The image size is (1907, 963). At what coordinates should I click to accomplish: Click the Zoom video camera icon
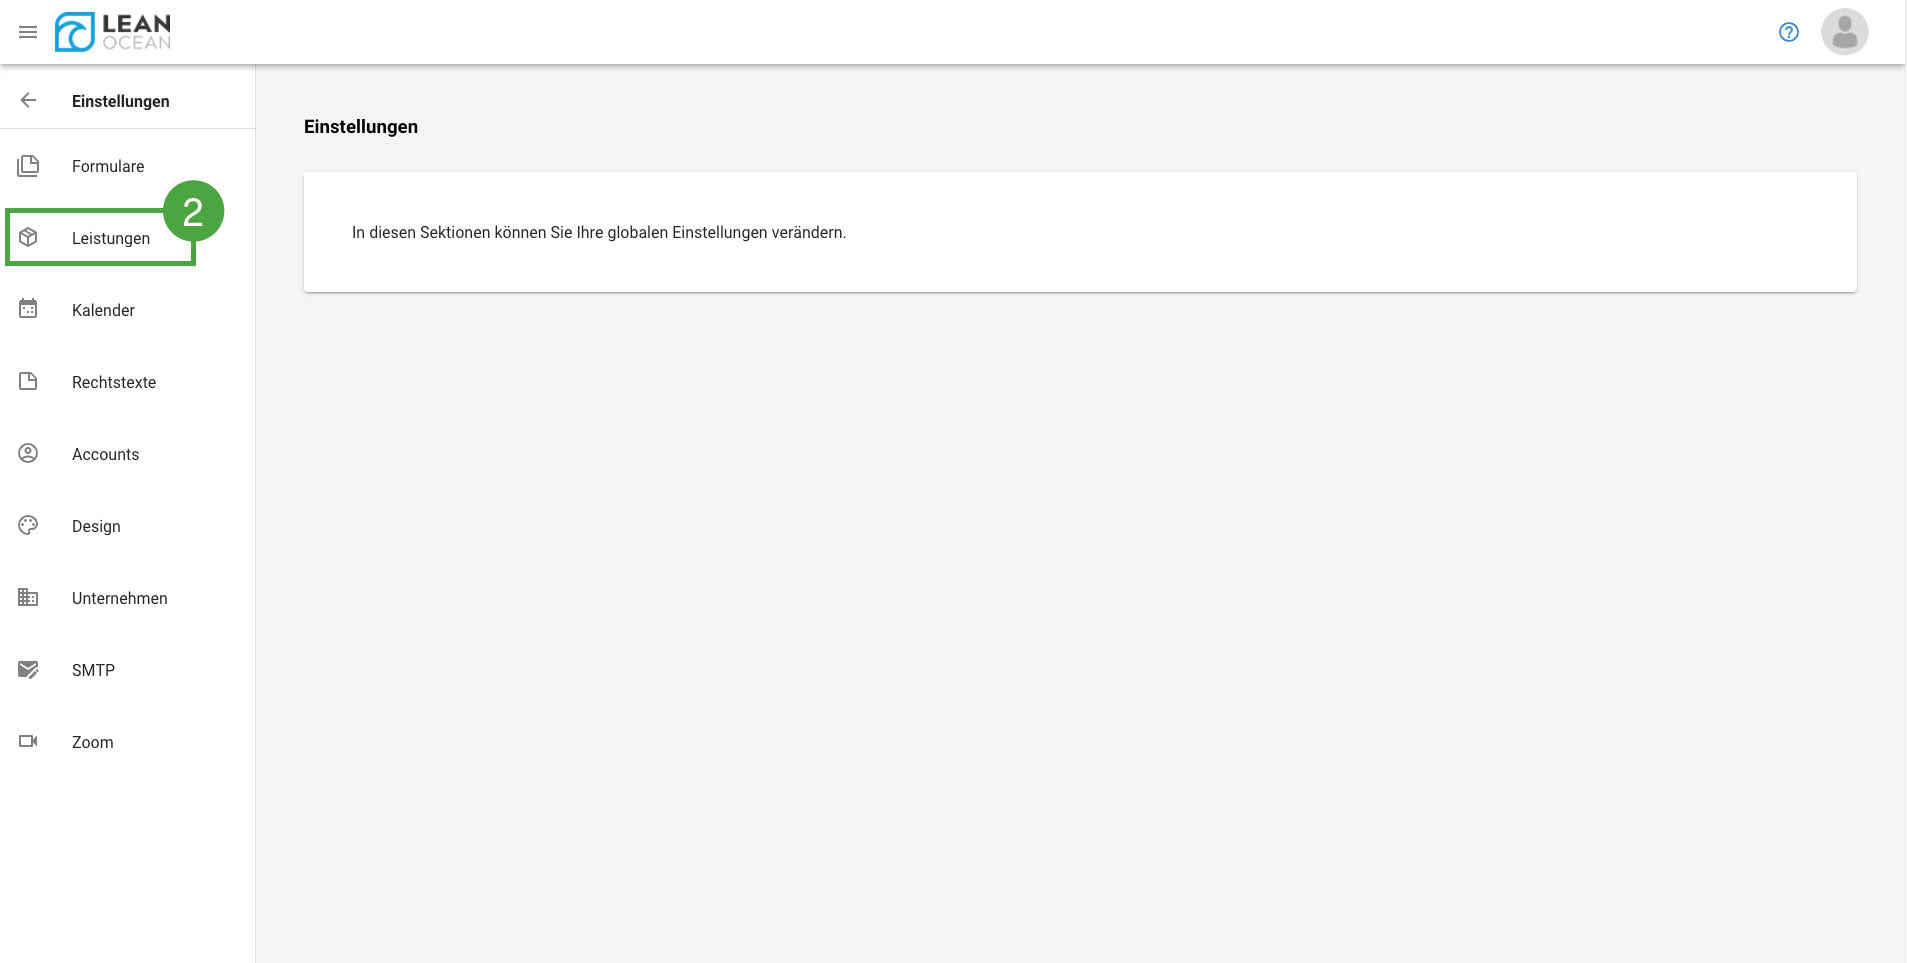[28, 741]
